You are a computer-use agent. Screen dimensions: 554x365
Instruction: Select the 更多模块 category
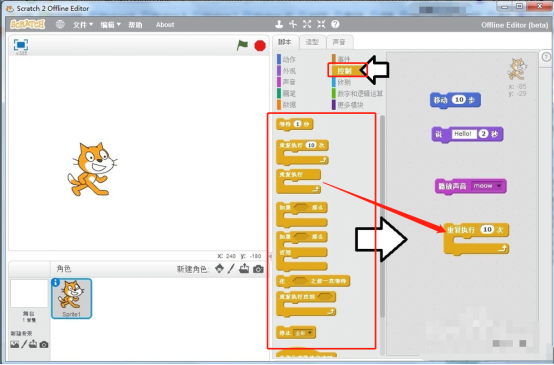pyautogui.click(x=348, y=105)
